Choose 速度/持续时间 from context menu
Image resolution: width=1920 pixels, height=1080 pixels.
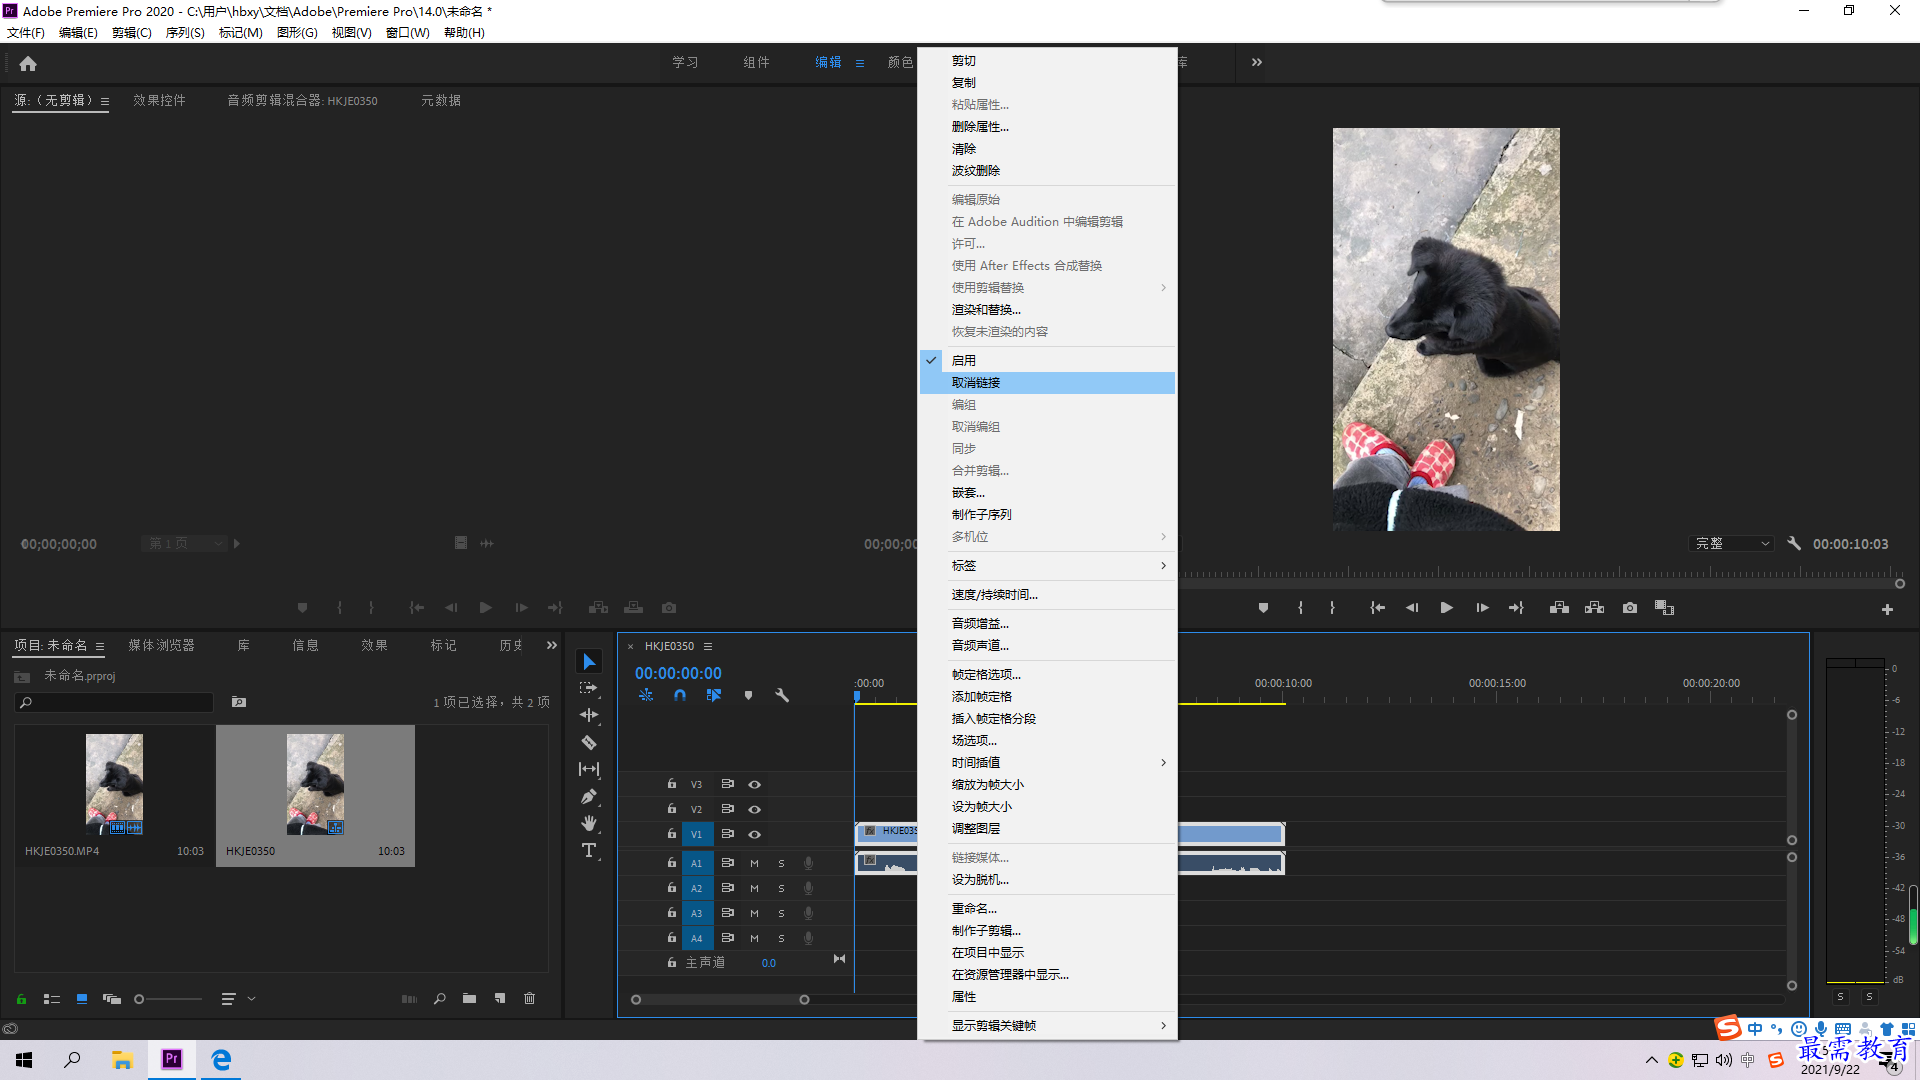[1047, 594]
